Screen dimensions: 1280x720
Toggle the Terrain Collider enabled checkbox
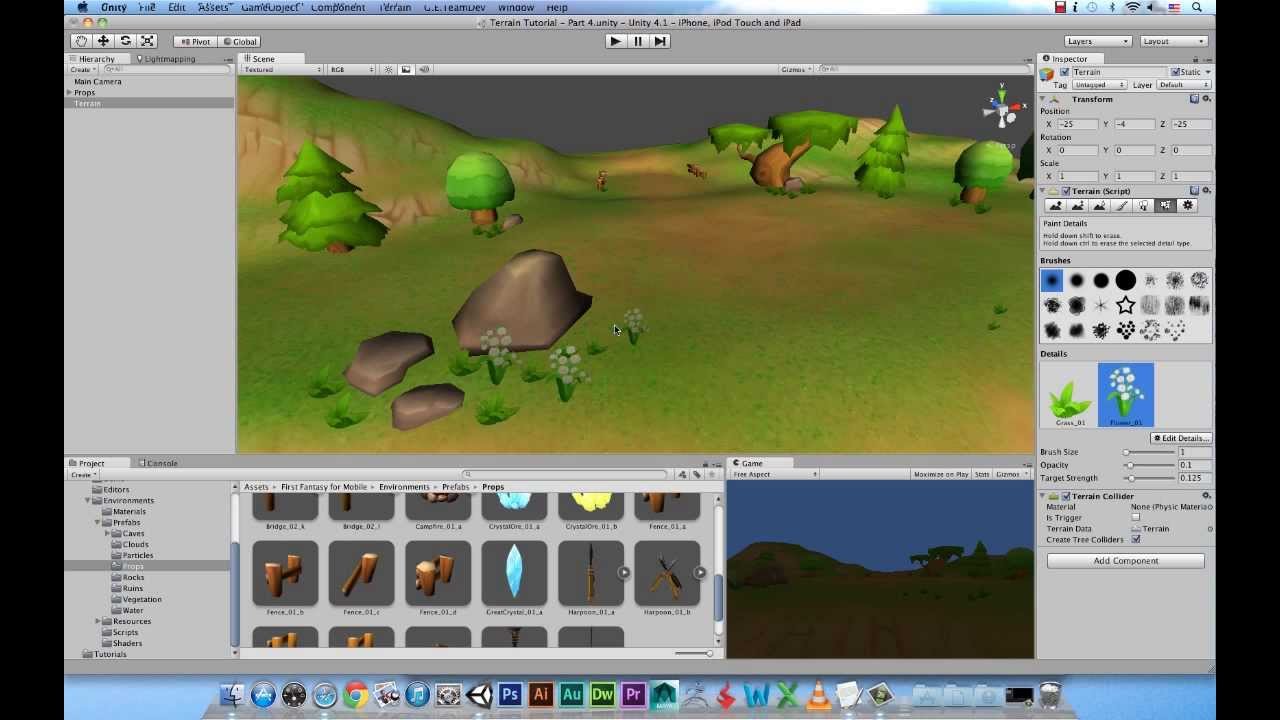point(1066,496)
